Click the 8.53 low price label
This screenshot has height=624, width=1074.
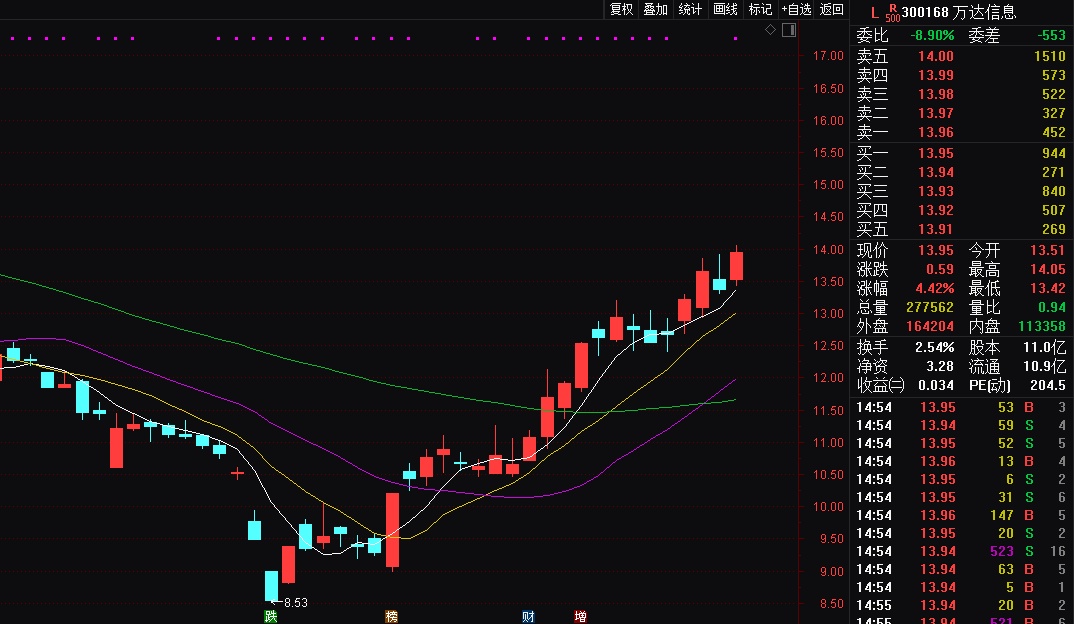click(296, 603)
